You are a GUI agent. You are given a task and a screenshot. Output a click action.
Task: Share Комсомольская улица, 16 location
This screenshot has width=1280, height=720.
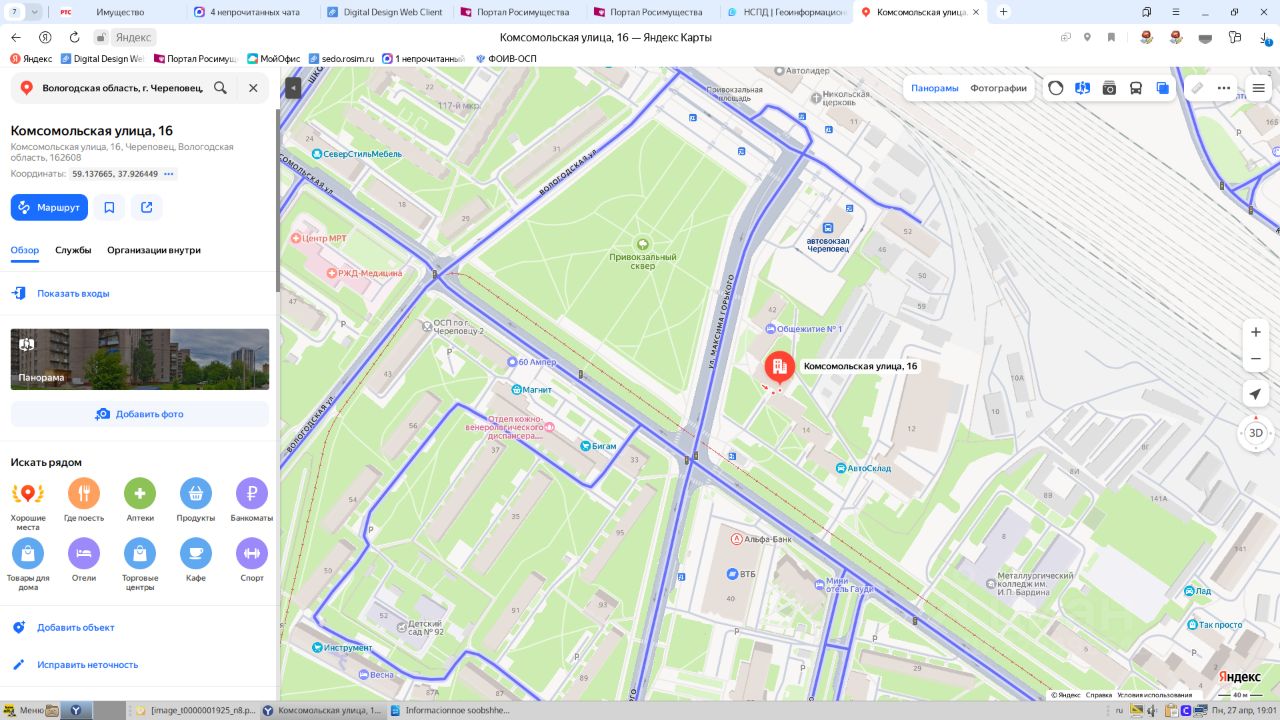[147, 207]
